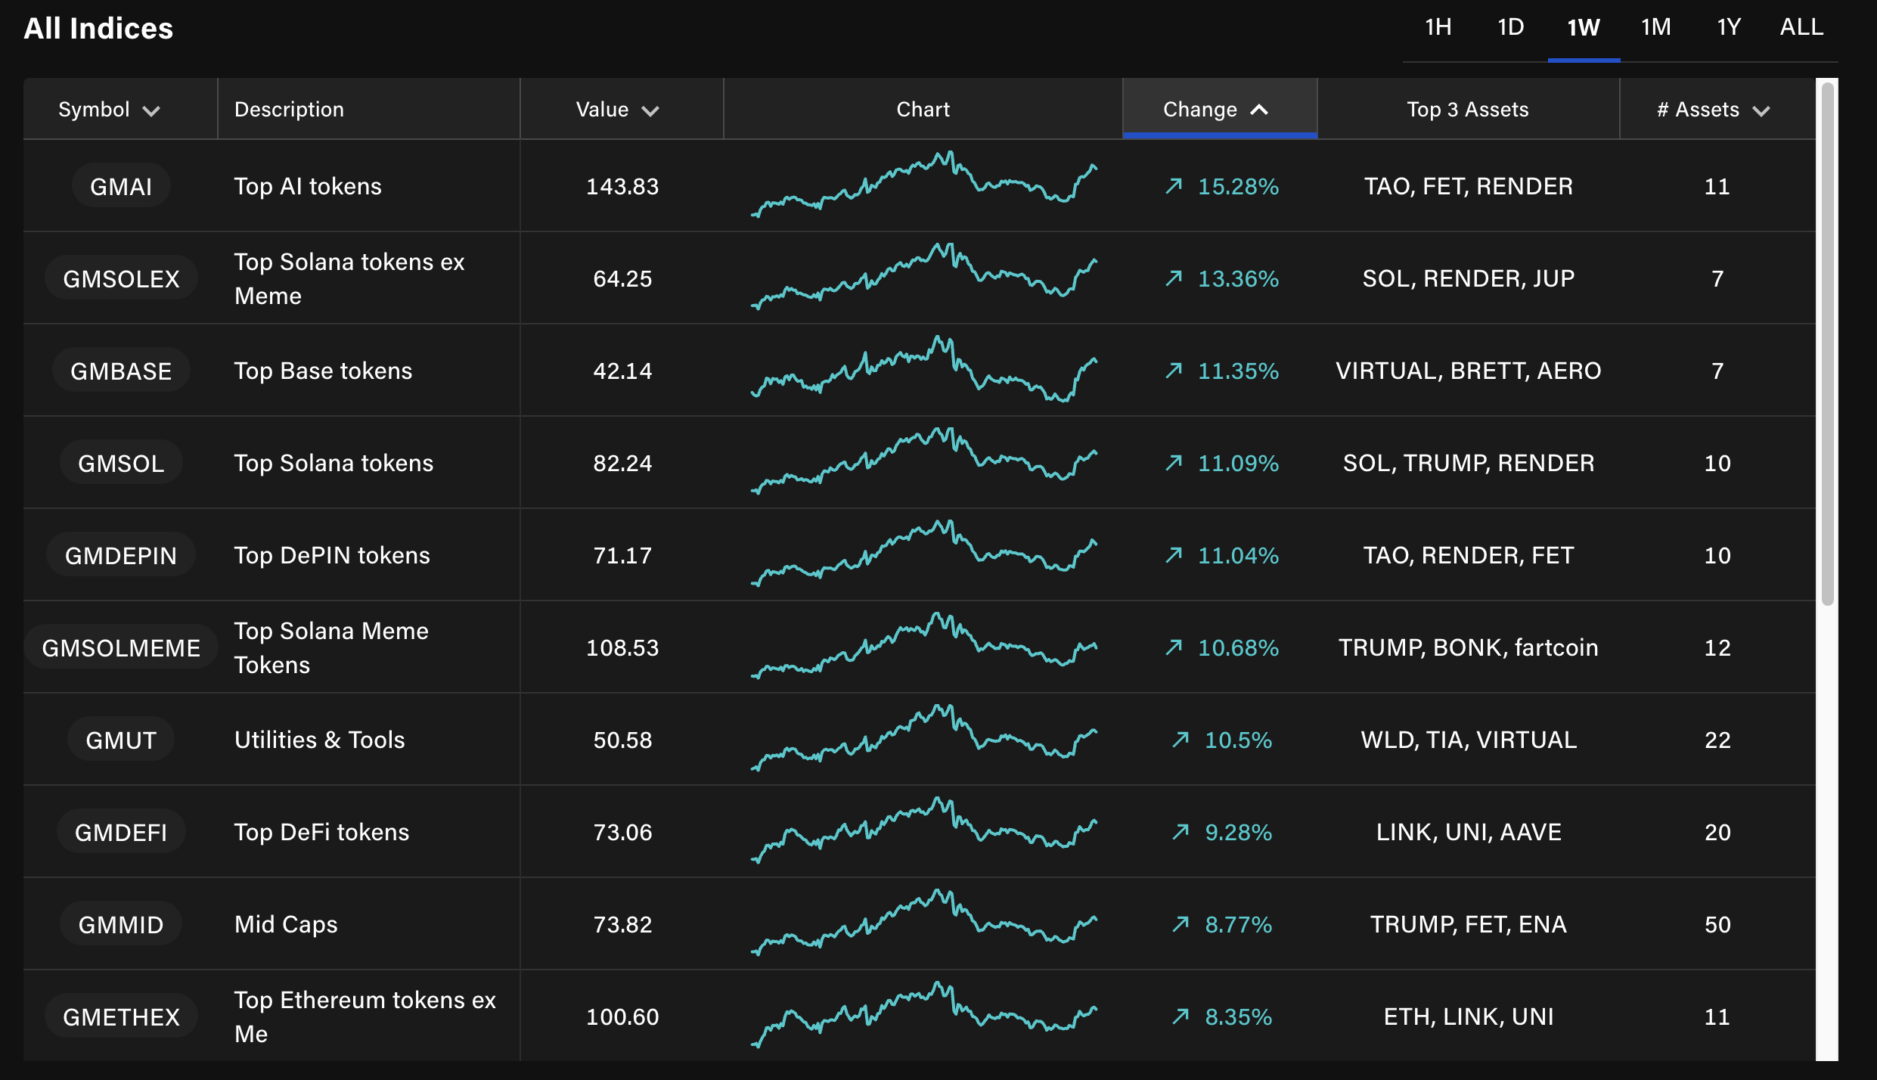The image size is (1877, 1080).
Task: Click the GMSOL sparkline chart
Action: coord(924,461)
